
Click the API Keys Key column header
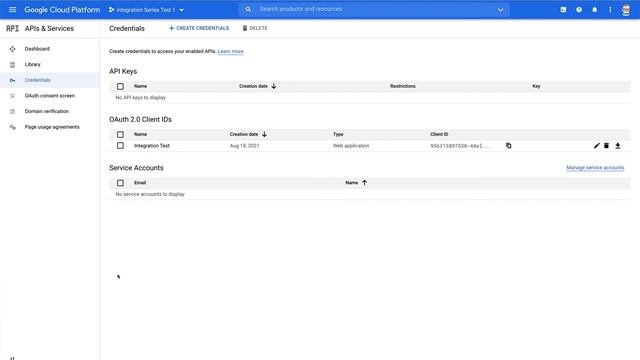[536, 86]
